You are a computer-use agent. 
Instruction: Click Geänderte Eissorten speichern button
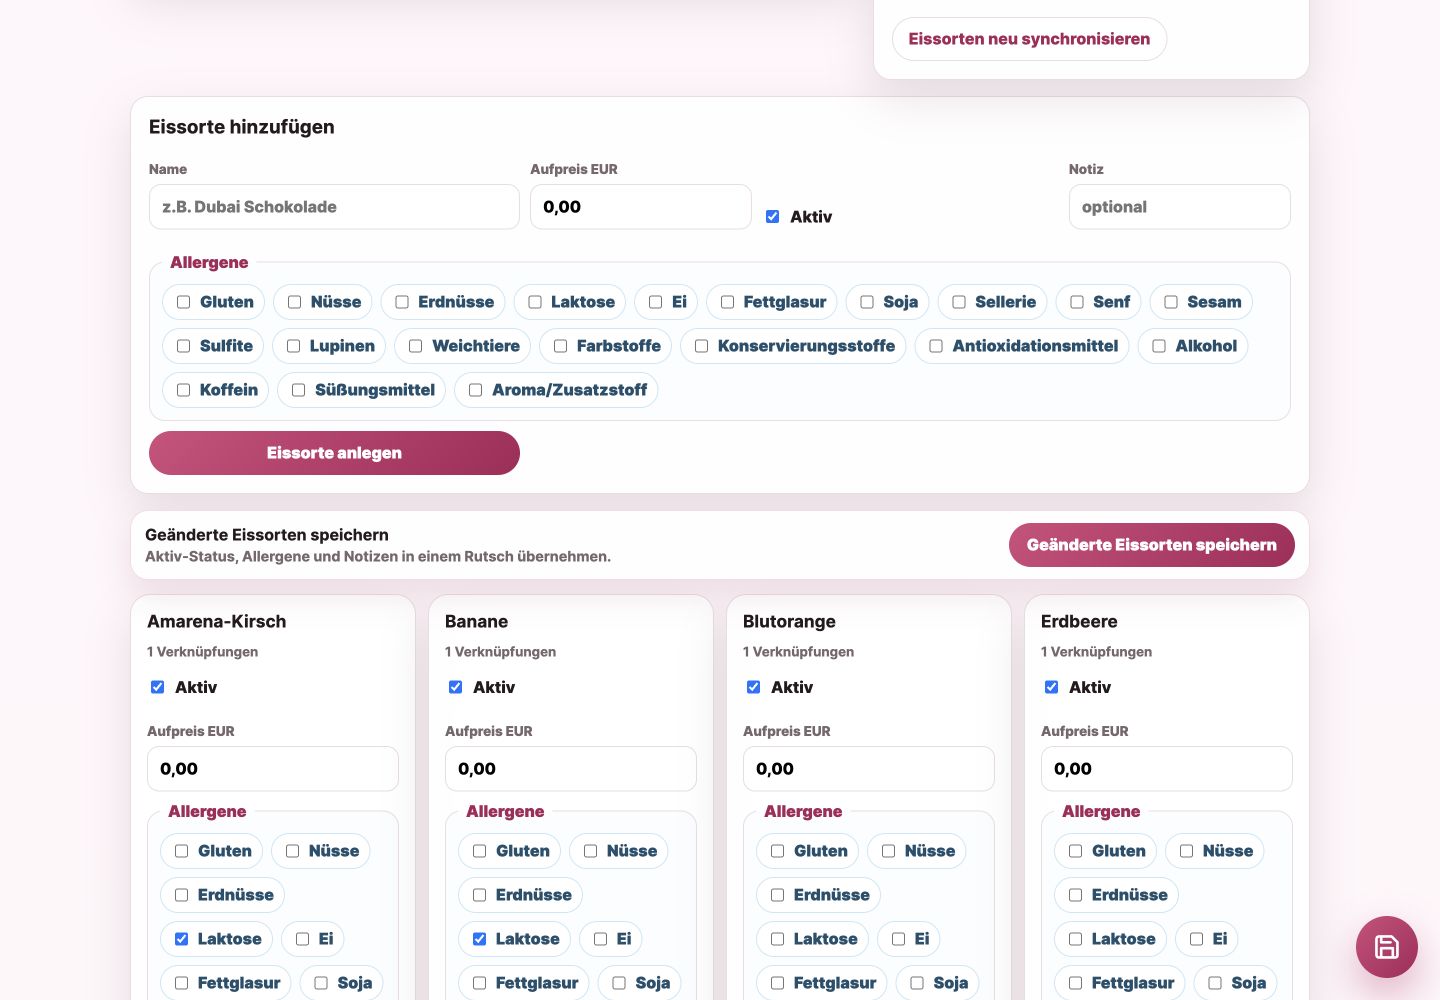(1151, 545)
